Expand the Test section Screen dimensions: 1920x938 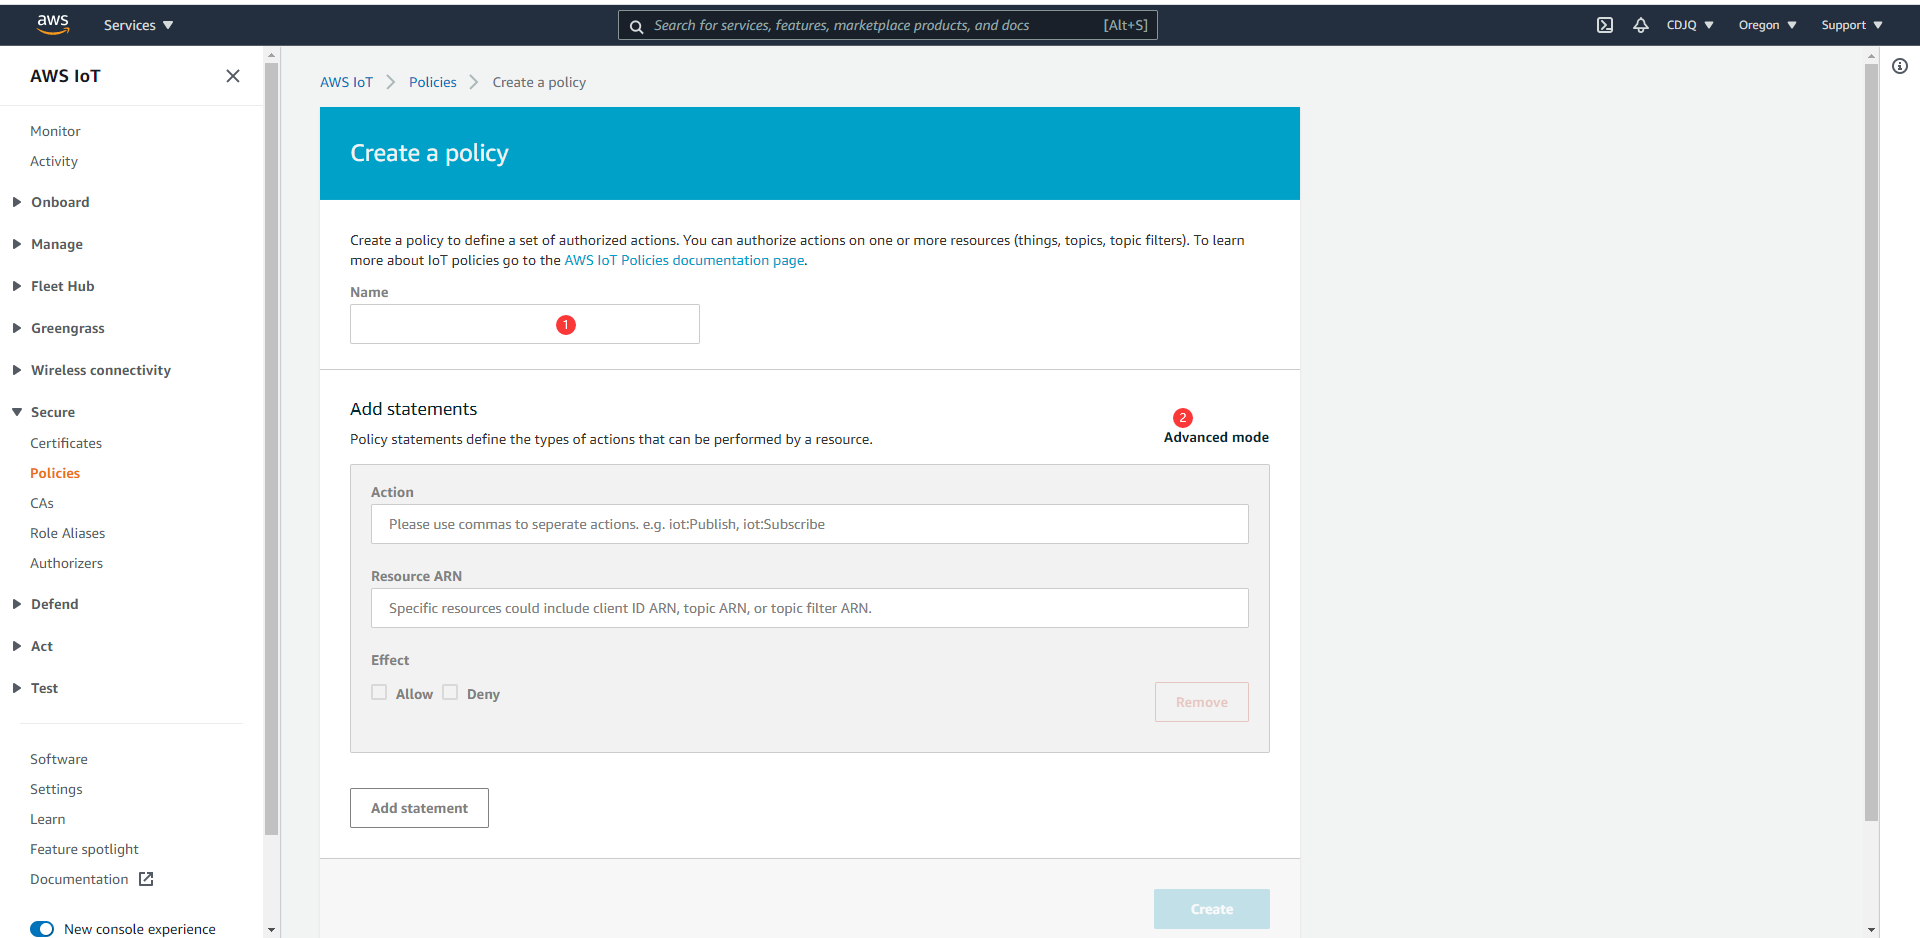tap(35, 688)
